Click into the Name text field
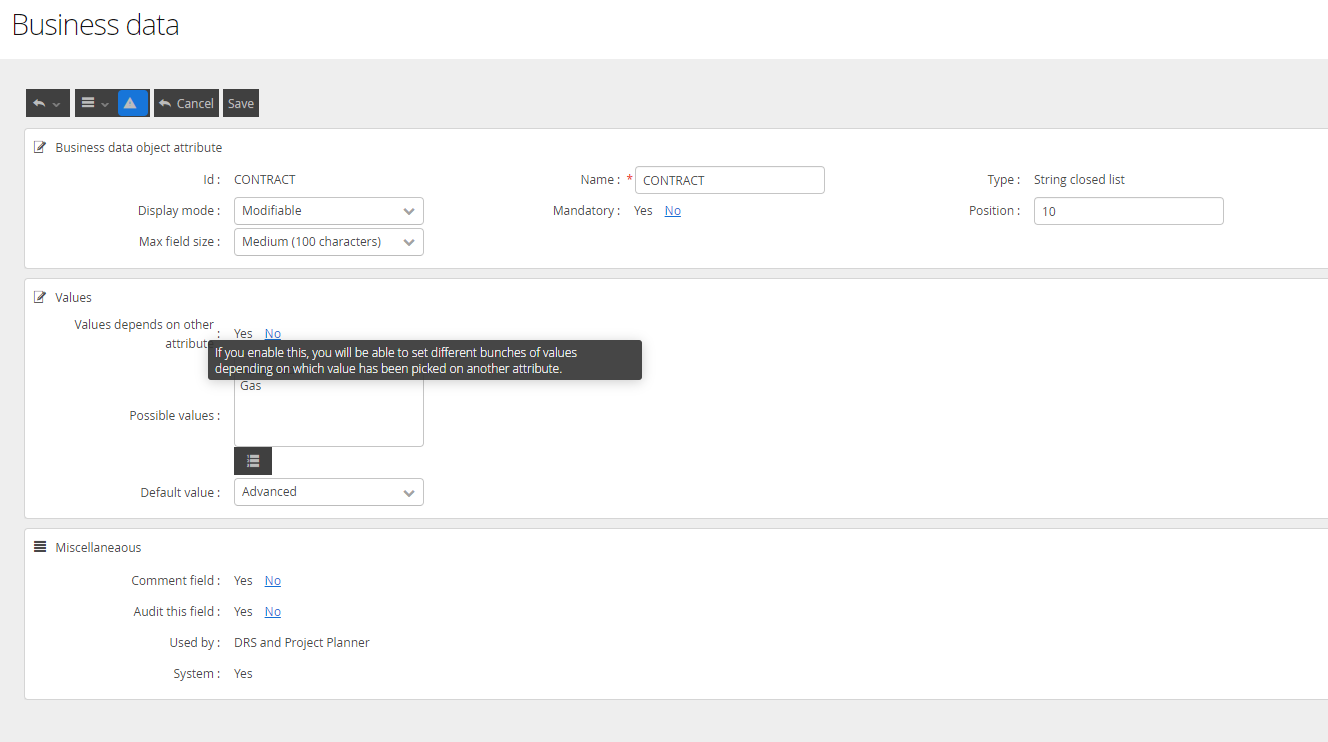This screenshot has height=742, width=1328. 729,180
